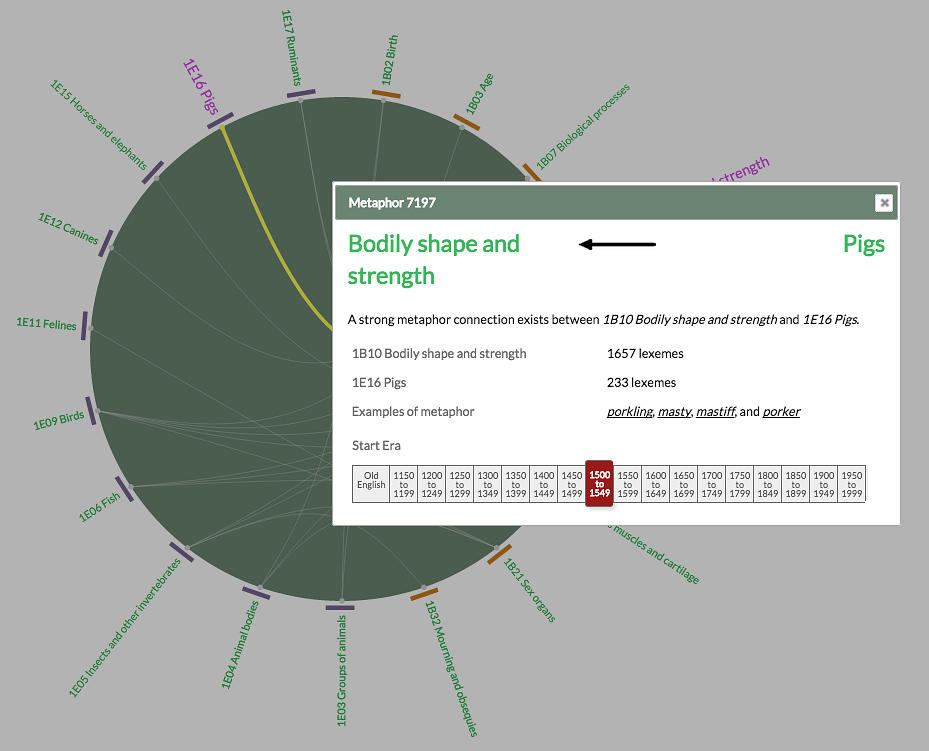Select the 1E09 Birds category node
Viewport: 929px width, 751px height.
tap(90, 409)
